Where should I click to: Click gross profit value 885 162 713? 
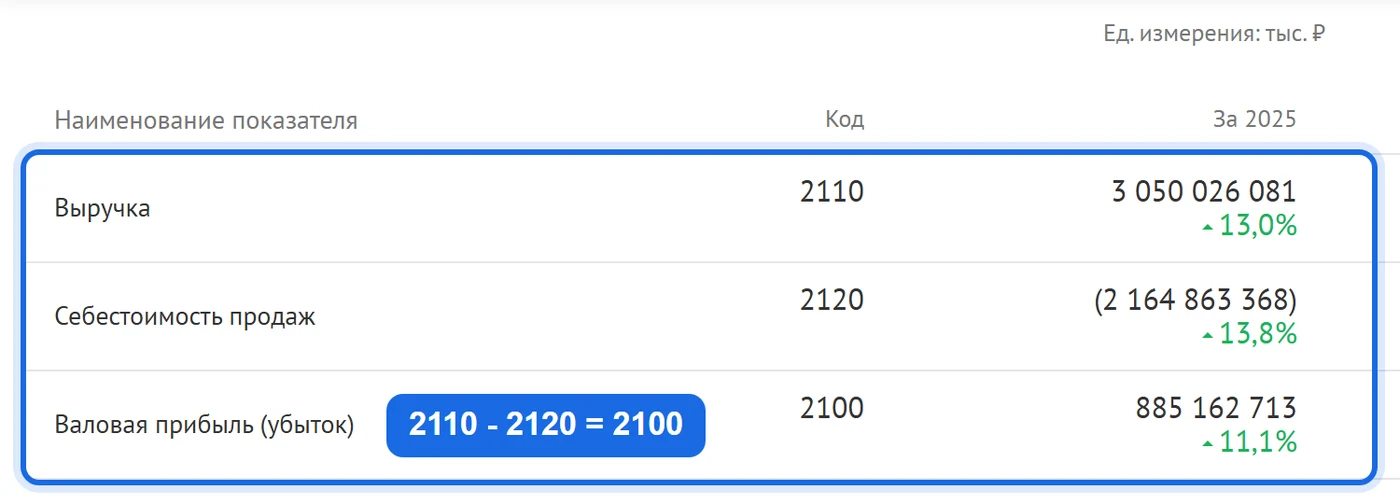[1216, 408]
